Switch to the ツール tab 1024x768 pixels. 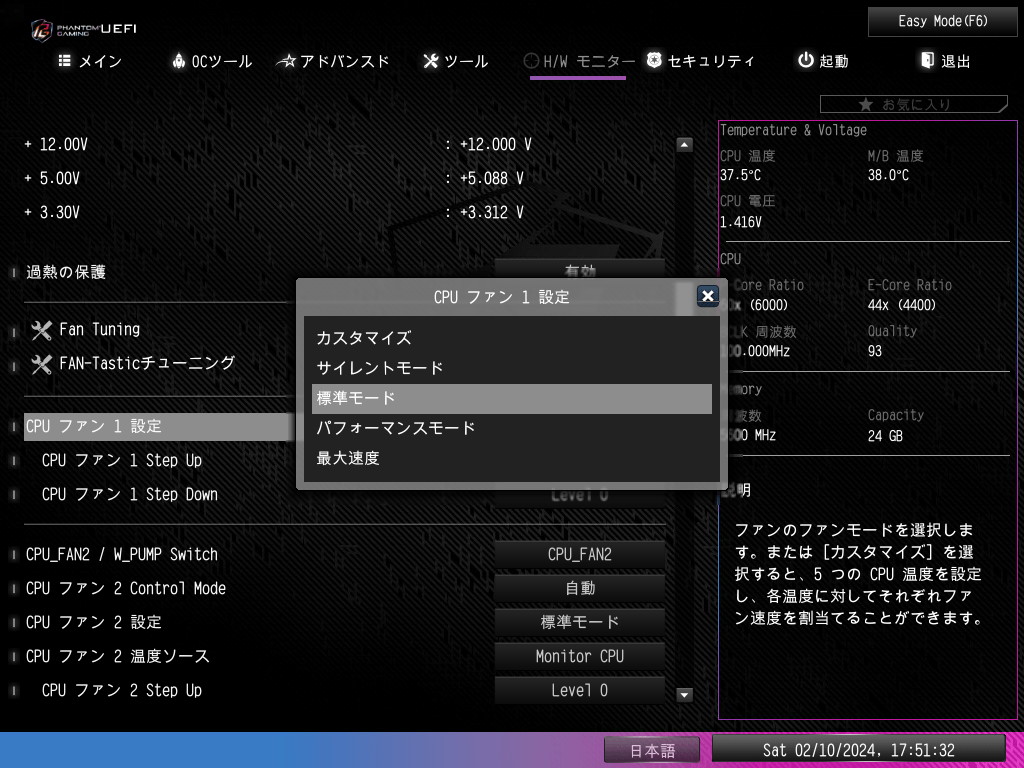pyautogui.click(x=456, y=61)
